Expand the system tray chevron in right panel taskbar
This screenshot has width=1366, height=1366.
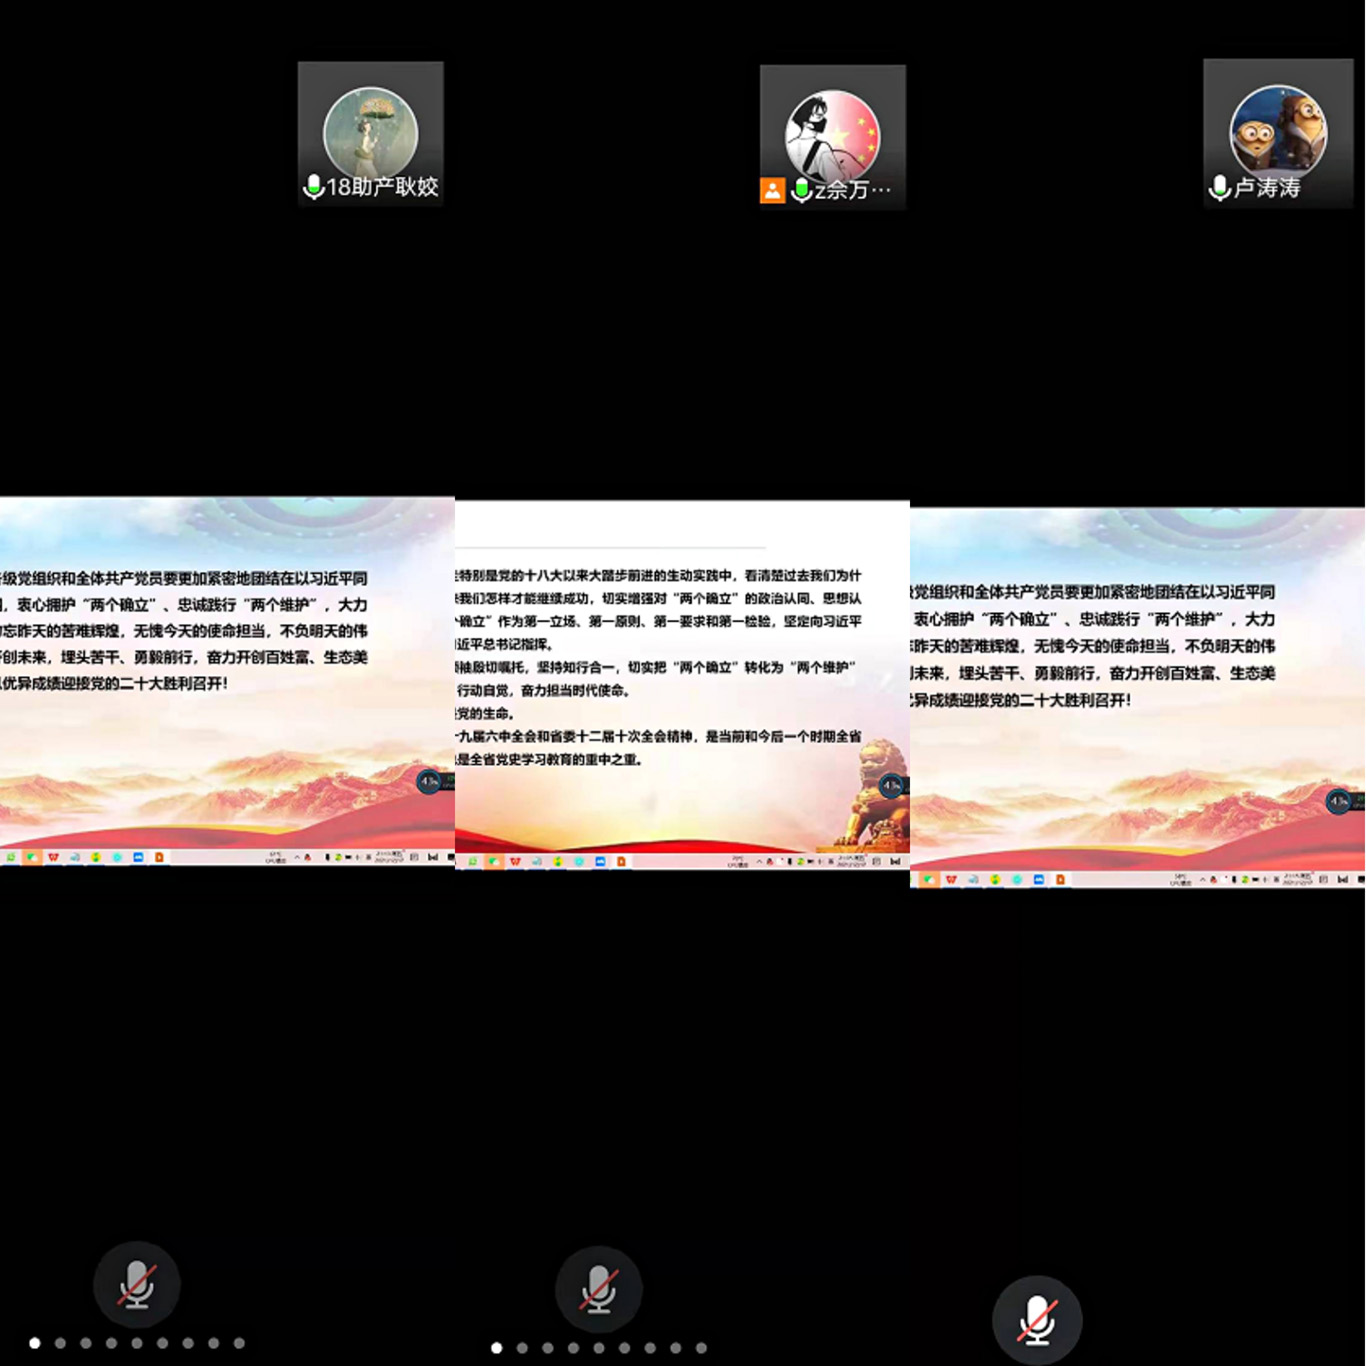1203,880
